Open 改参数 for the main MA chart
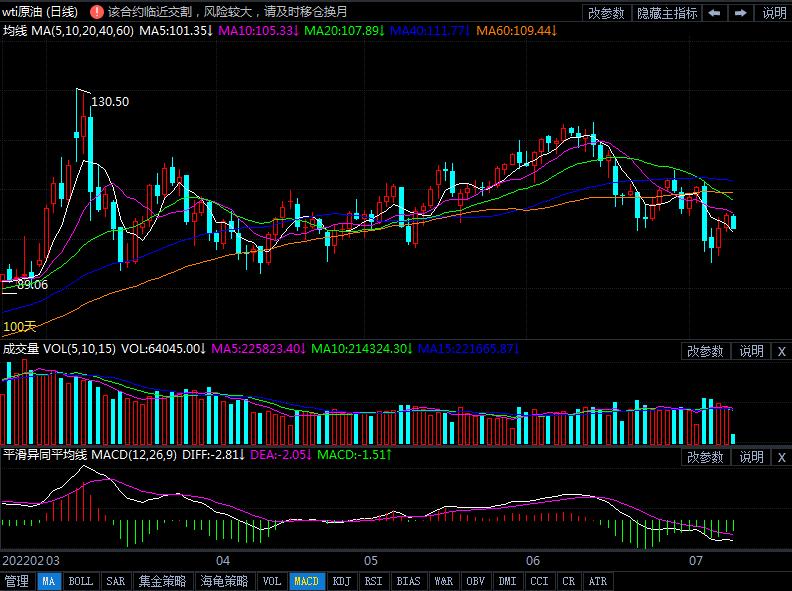This screenshot has width=792, height=591. 606,13
